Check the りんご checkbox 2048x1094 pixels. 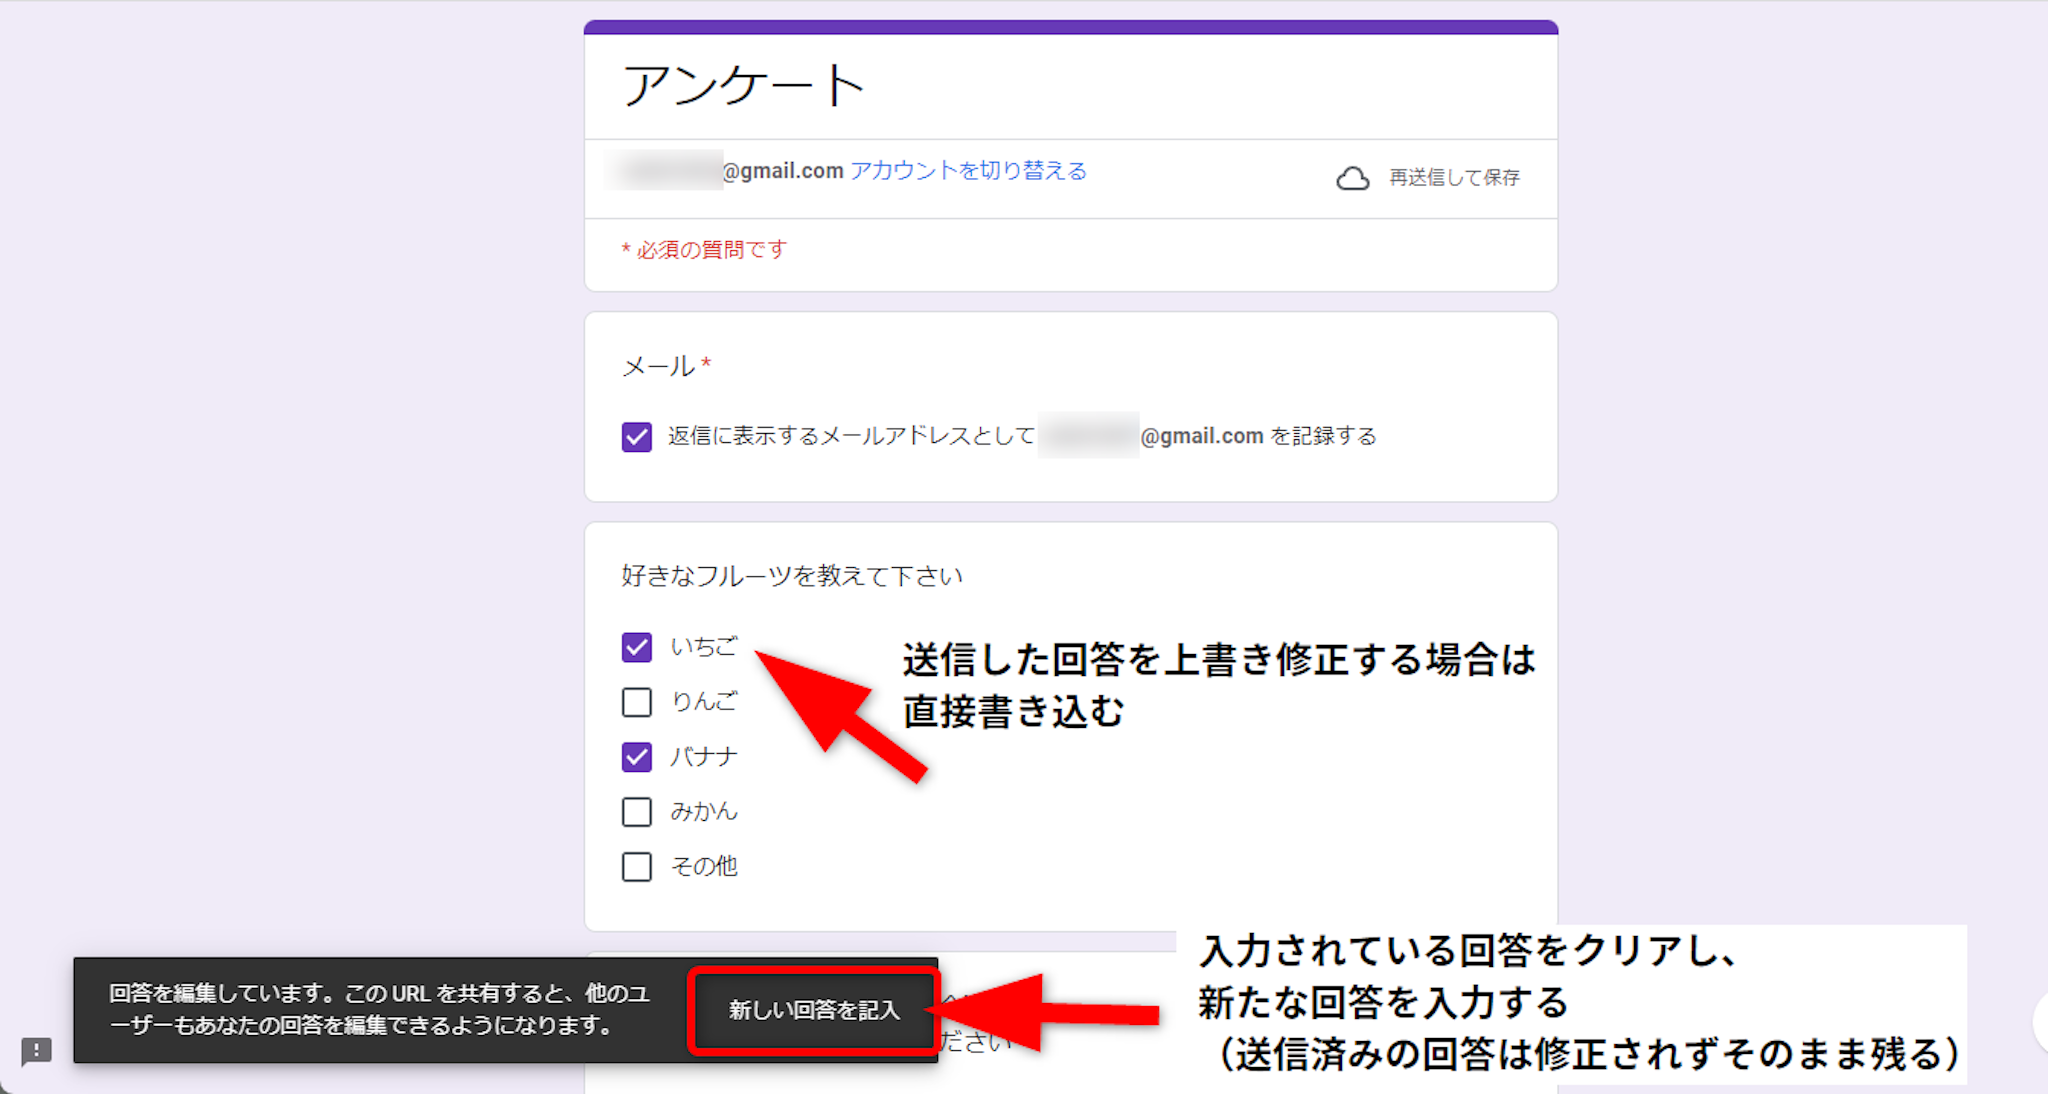[x=637, y=702]
